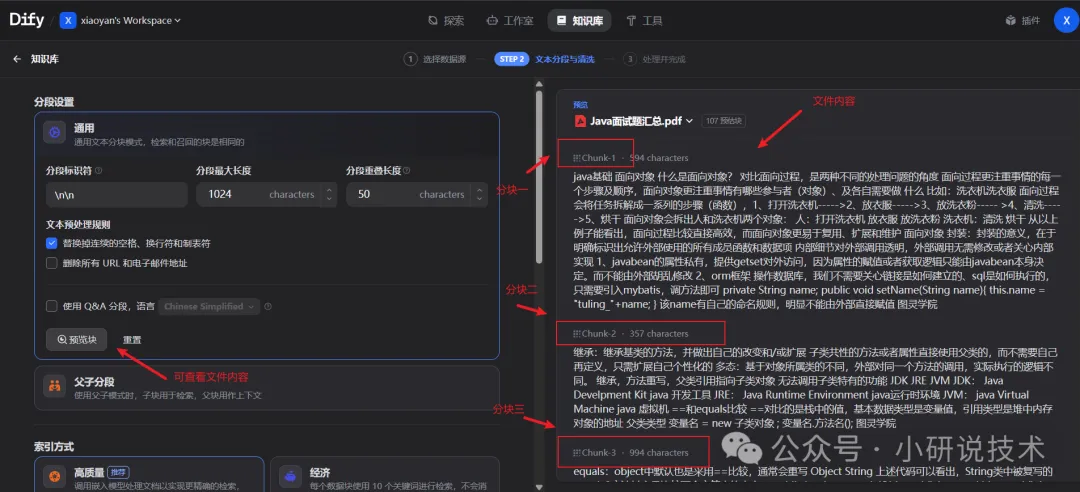
Task: Click the PDF file icon in preview
Action: 579,121
